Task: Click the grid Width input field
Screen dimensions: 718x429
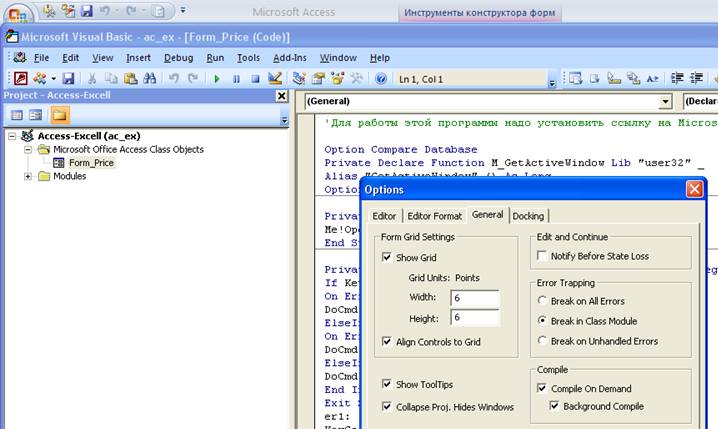Action: pos(475,298)
